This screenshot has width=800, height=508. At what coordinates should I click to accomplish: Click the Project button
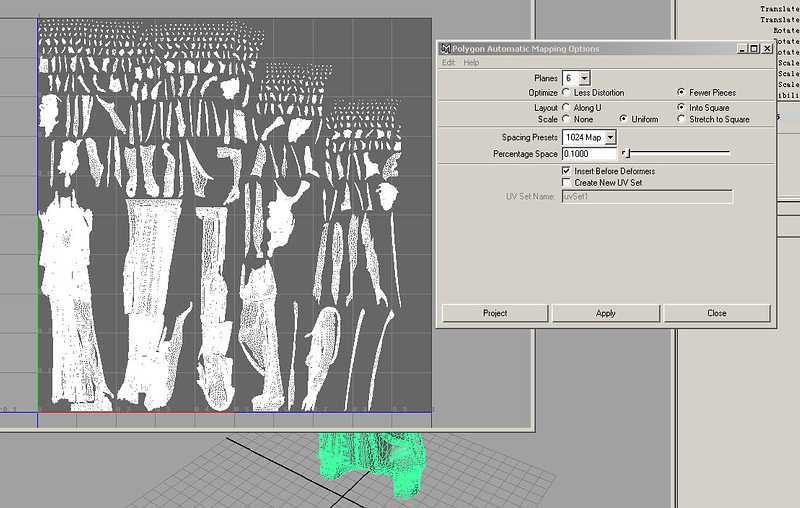tap(495, 313)
